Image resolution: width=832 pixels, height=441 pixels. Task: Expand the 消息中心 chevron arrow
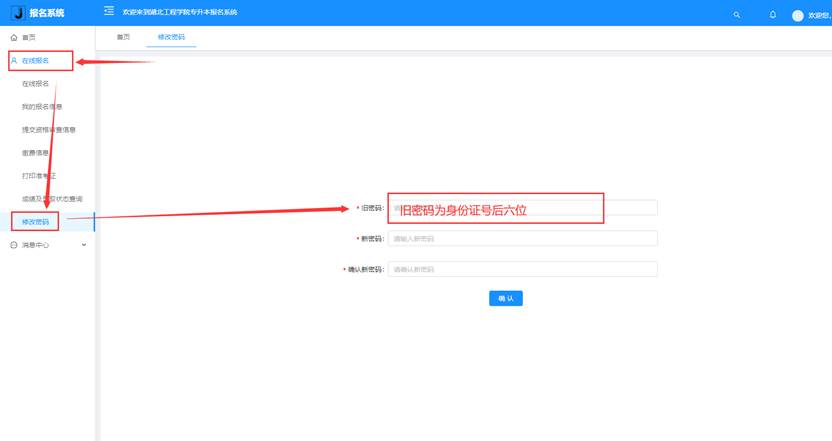tap(84, 245)
